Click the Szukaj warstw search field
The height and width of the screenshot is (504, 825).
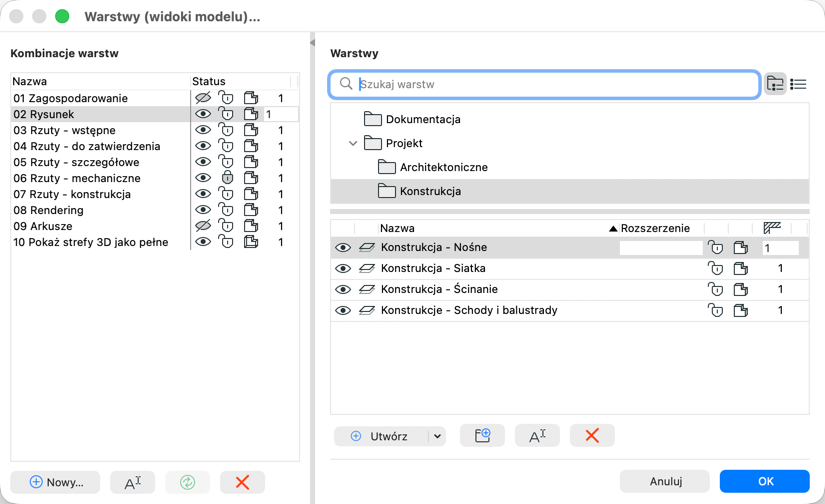pyautogui.click(x=545, y=84)
